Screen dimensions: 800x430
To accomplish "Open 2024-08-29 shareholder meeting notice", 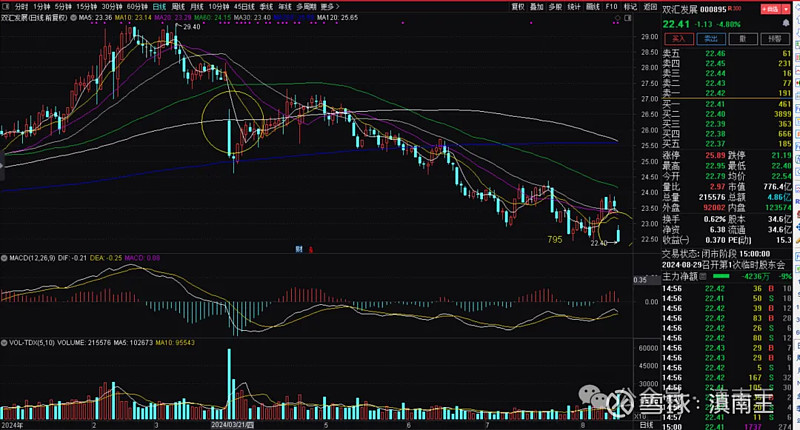I will (x=723, y=265).
